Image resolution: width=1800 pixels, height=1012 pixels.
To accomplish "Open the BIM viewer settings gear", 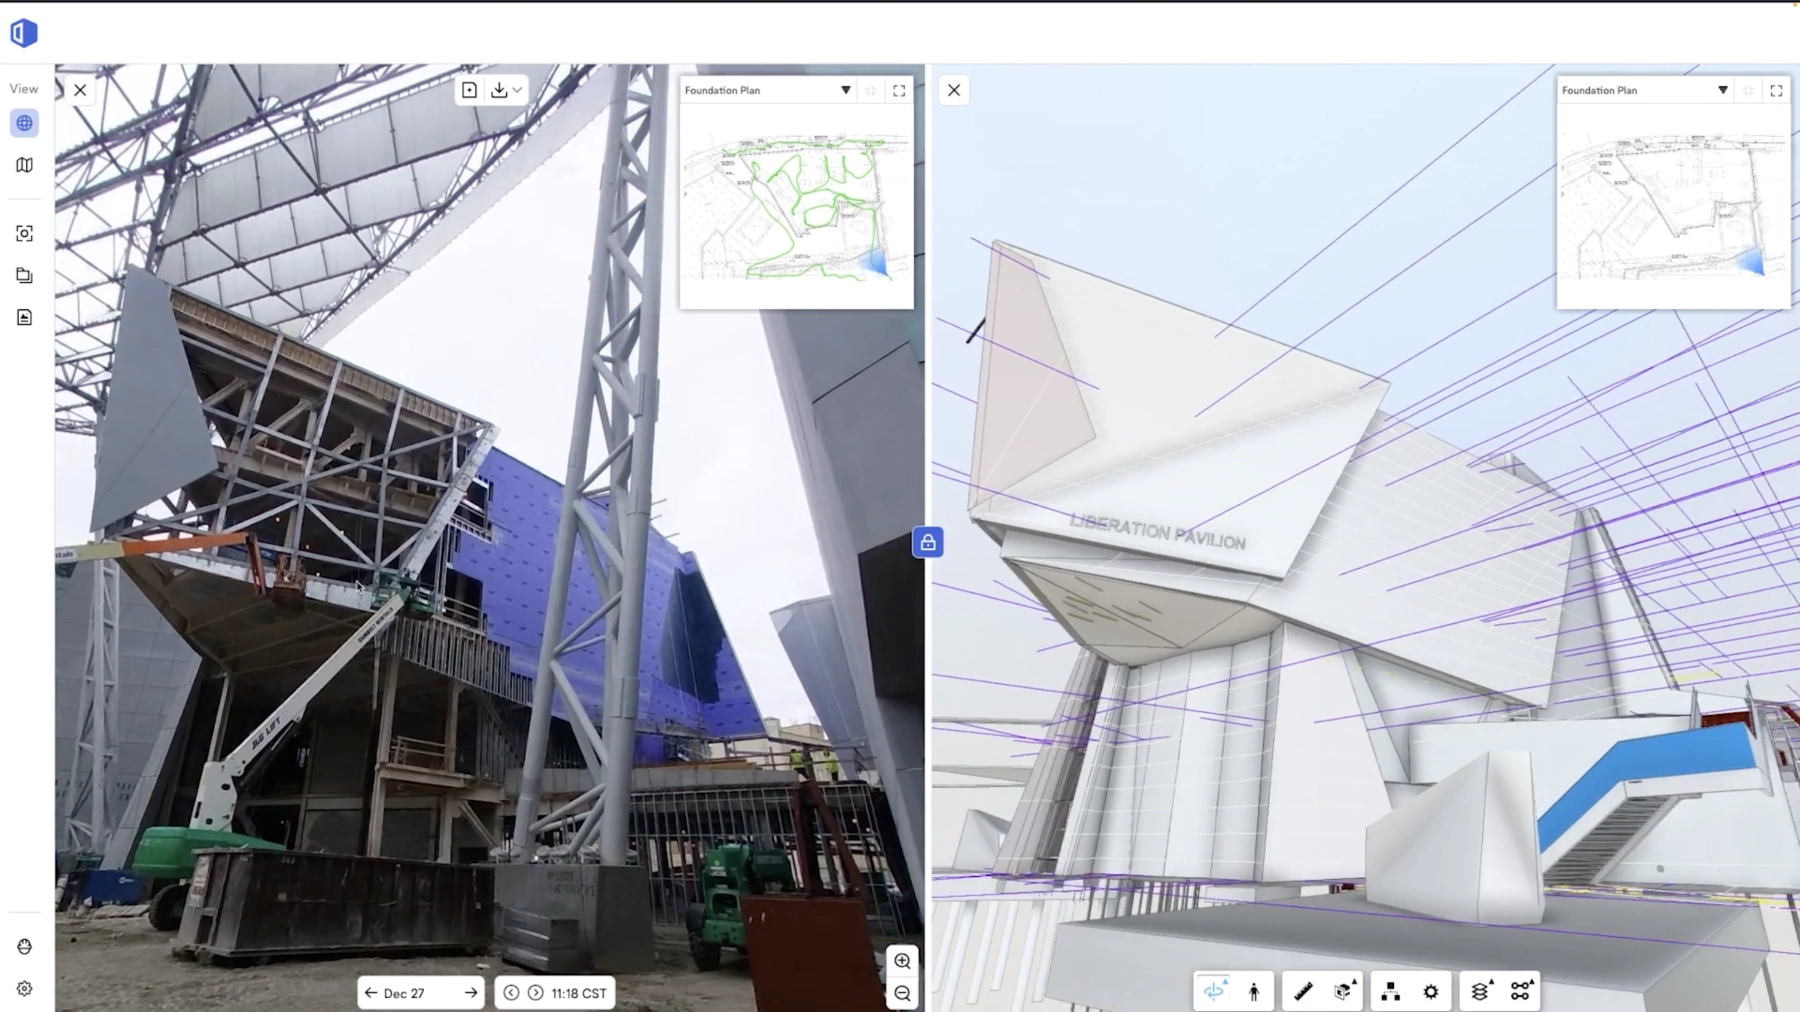I will click(x=1431, y=991).
